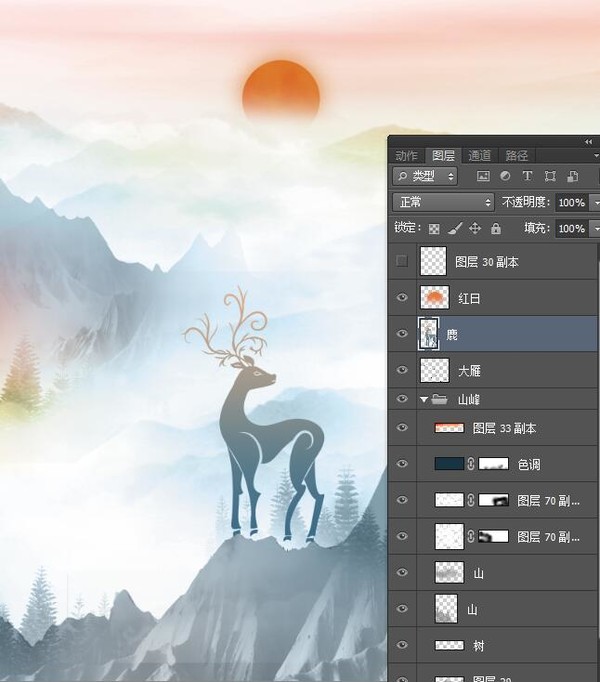Hide the lower 图层 70 副本 layer

402,536
